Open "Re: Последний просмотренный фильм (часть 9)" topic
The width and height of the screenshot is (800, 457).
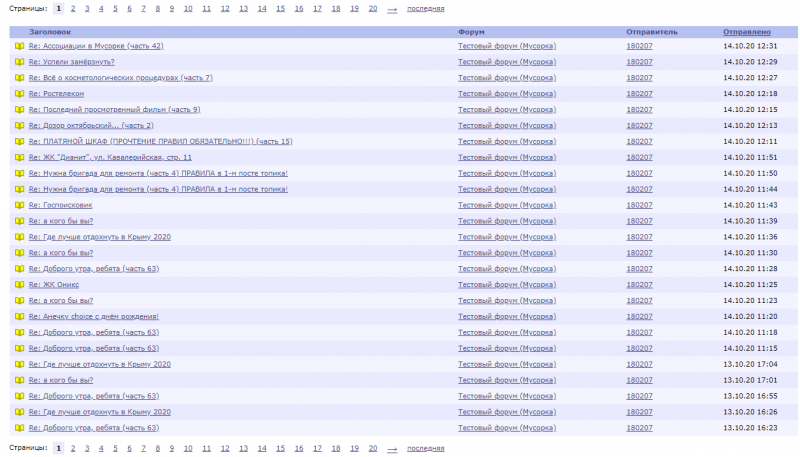point(114,110)
